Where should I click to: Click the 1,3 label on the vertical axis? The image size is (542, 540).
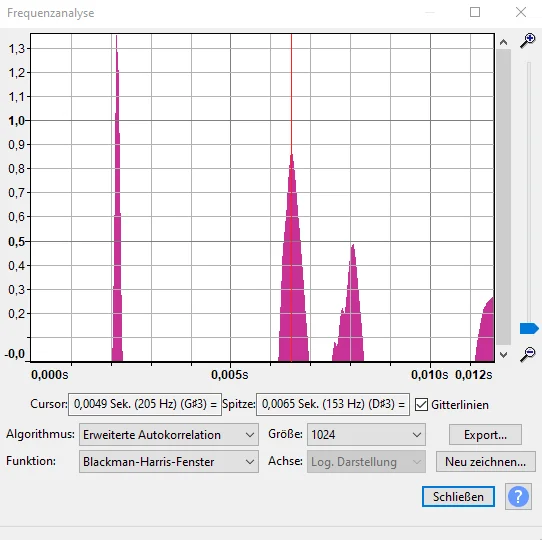pyautogui.click(x=17, y=49)
